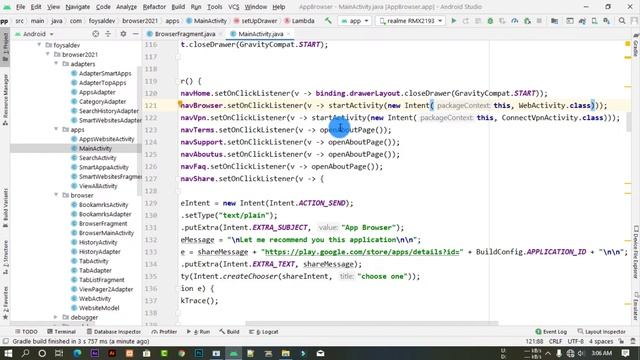Click the Windows Start button
Image resolution: width=640 pixels, height=360 pixels.
click(x=8, y=353)
